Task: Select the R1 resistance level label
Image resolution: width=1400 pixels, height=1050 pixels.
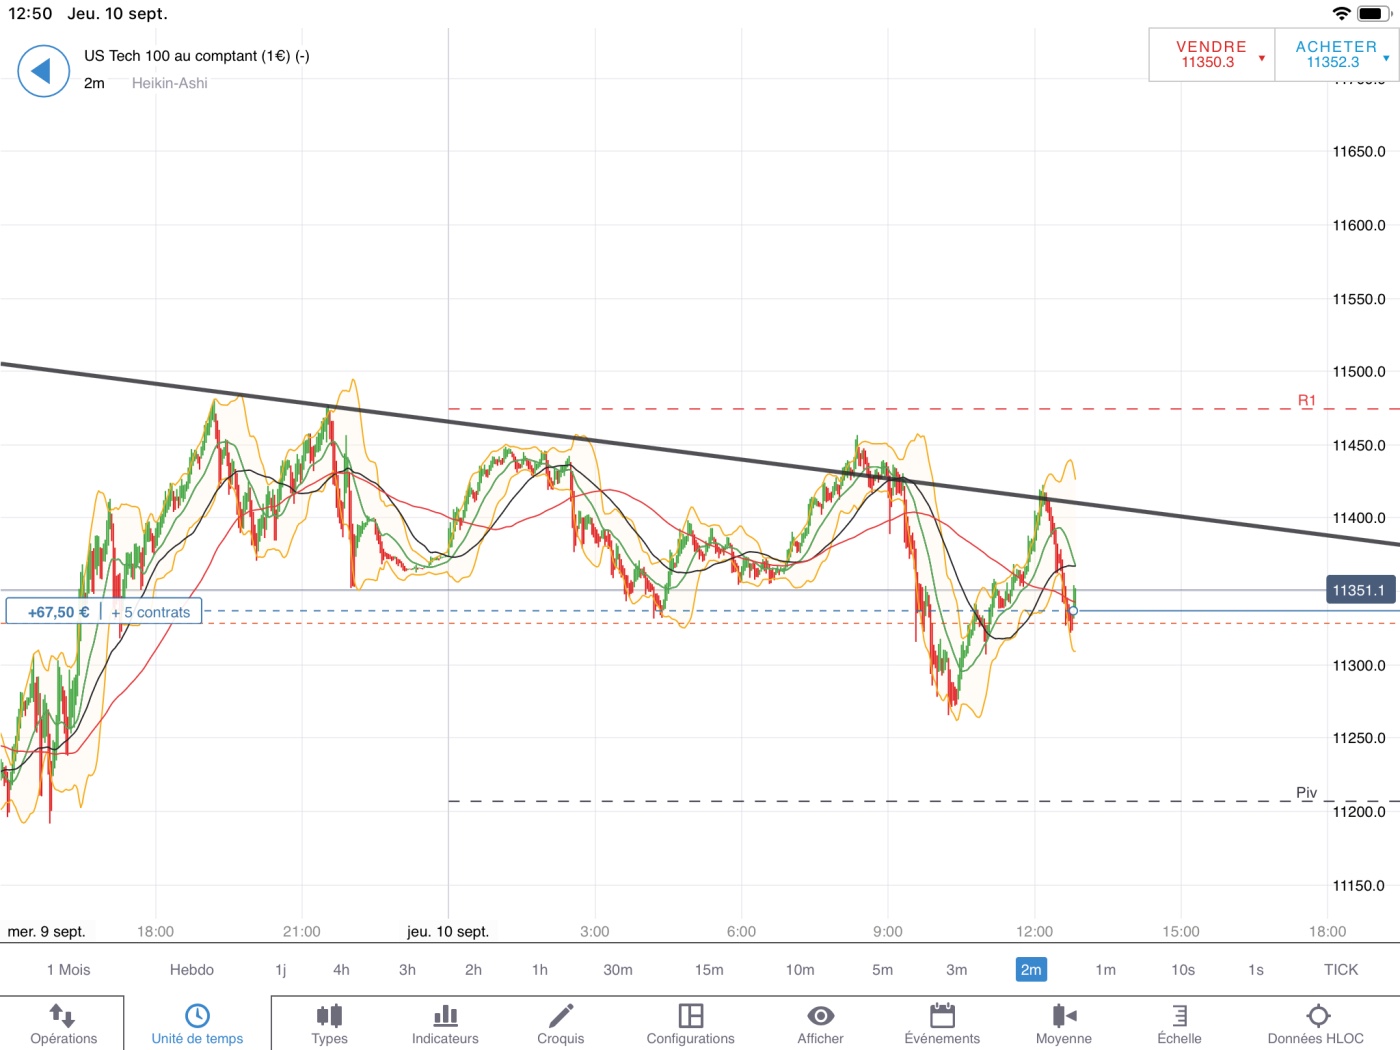Action: click(1307, 400)
